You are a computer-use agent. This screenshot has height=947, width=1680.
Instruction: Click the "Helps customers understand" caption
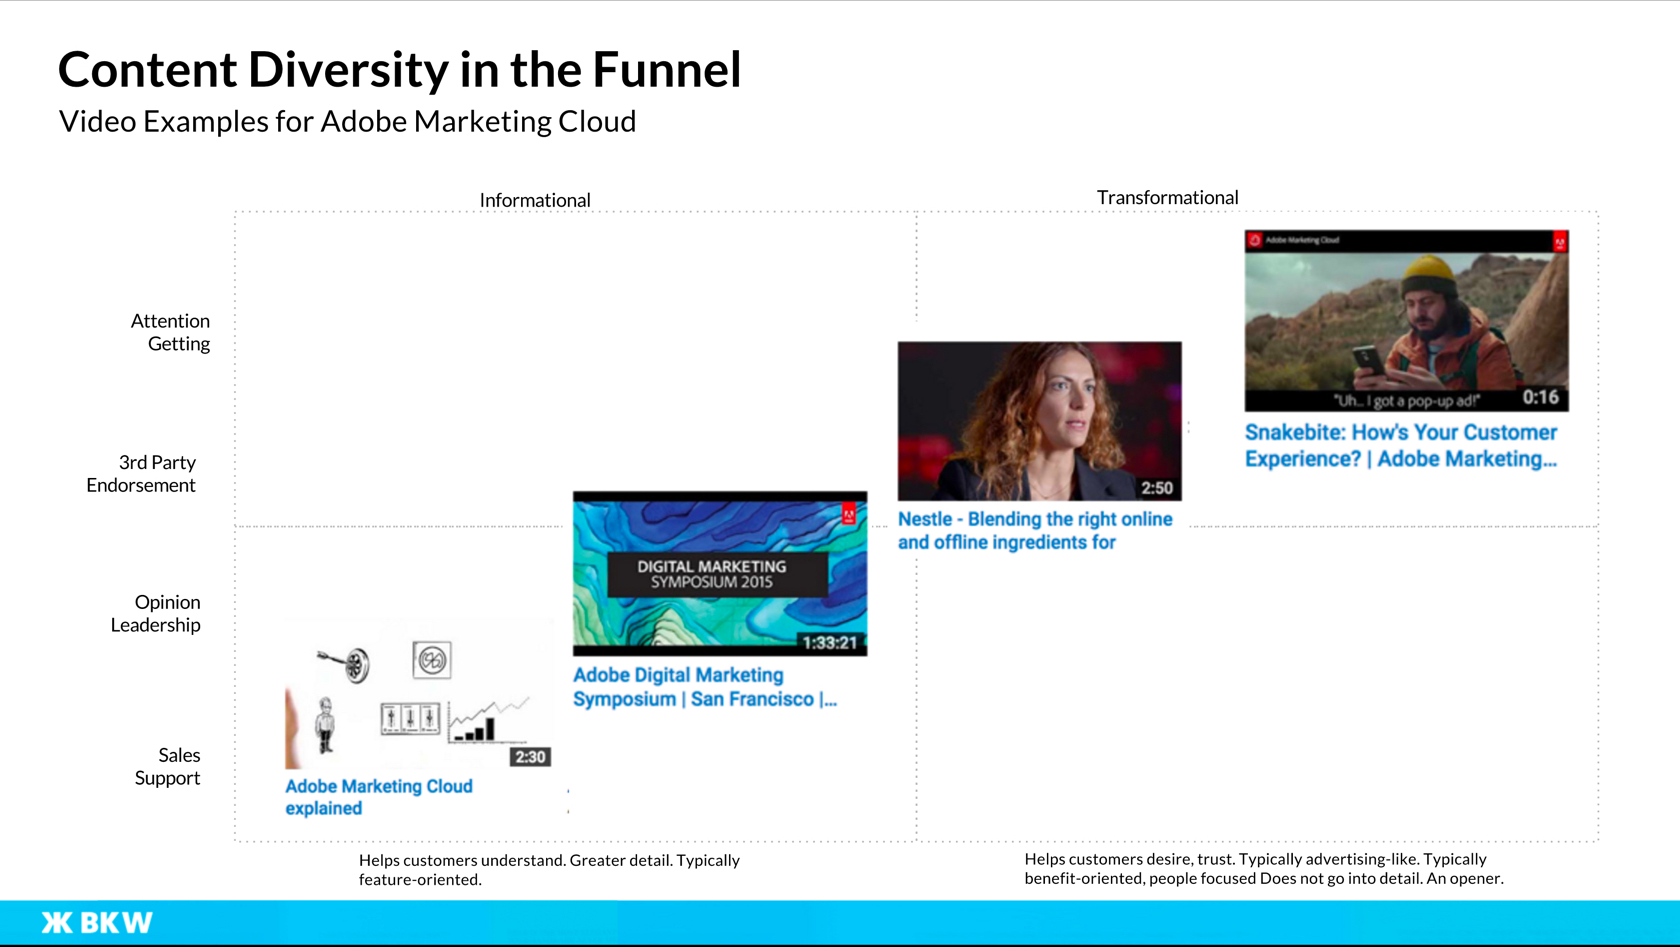549,870
